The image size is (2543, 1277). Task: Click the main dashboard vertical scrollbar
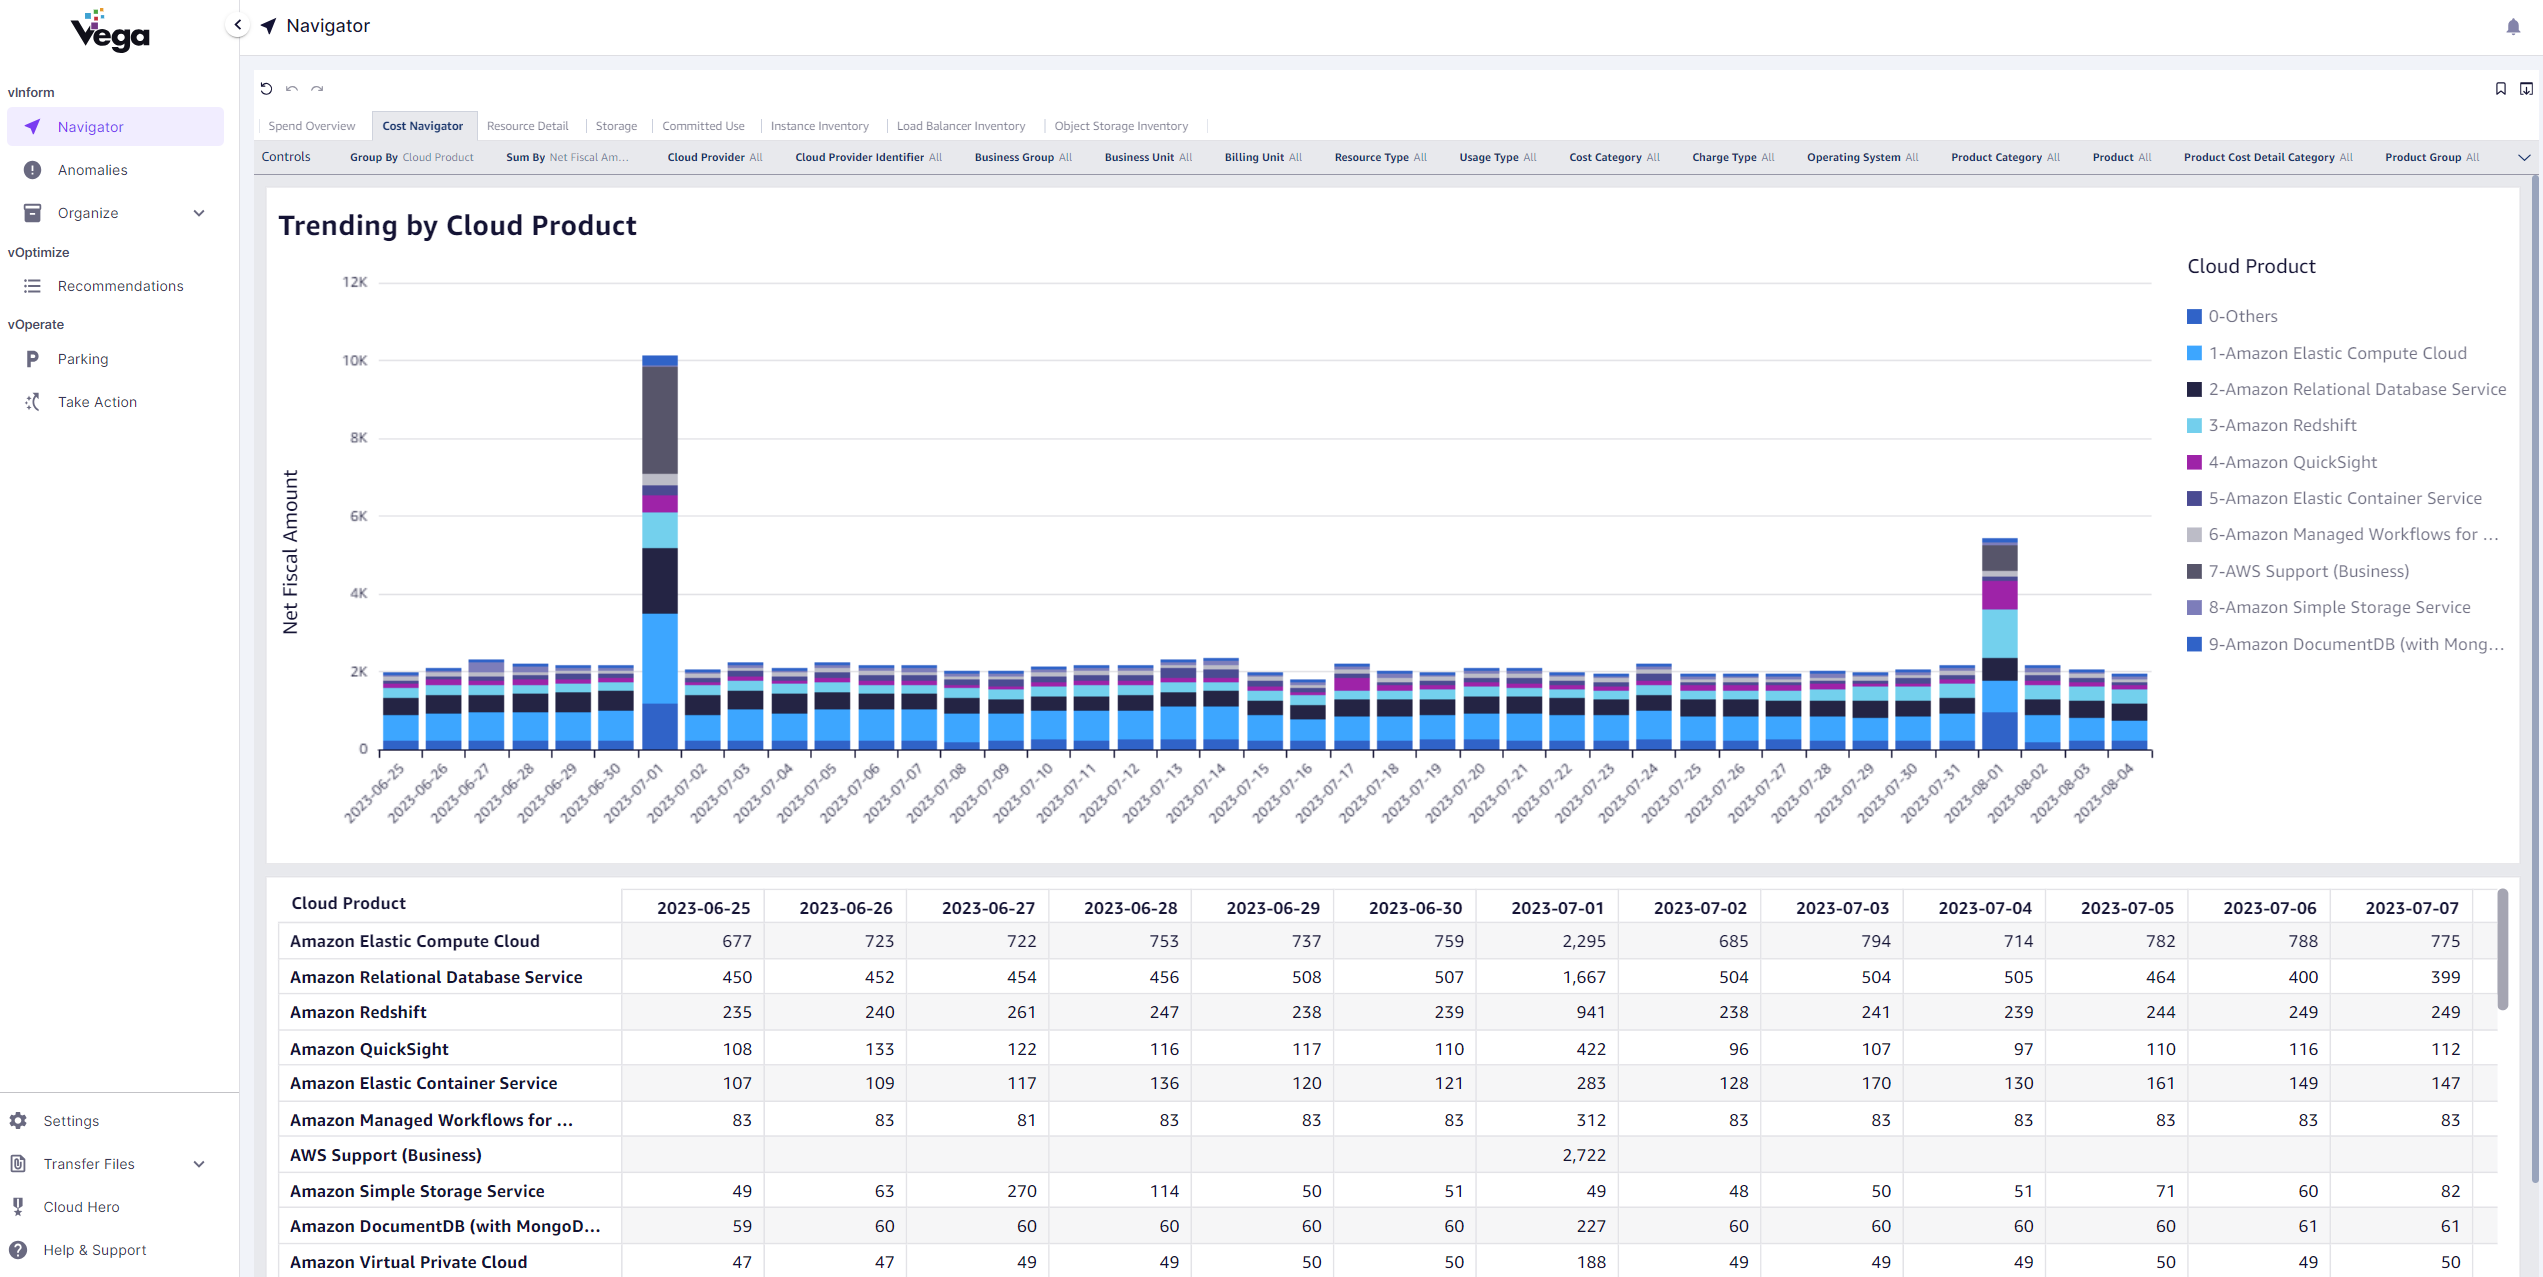2535,680
